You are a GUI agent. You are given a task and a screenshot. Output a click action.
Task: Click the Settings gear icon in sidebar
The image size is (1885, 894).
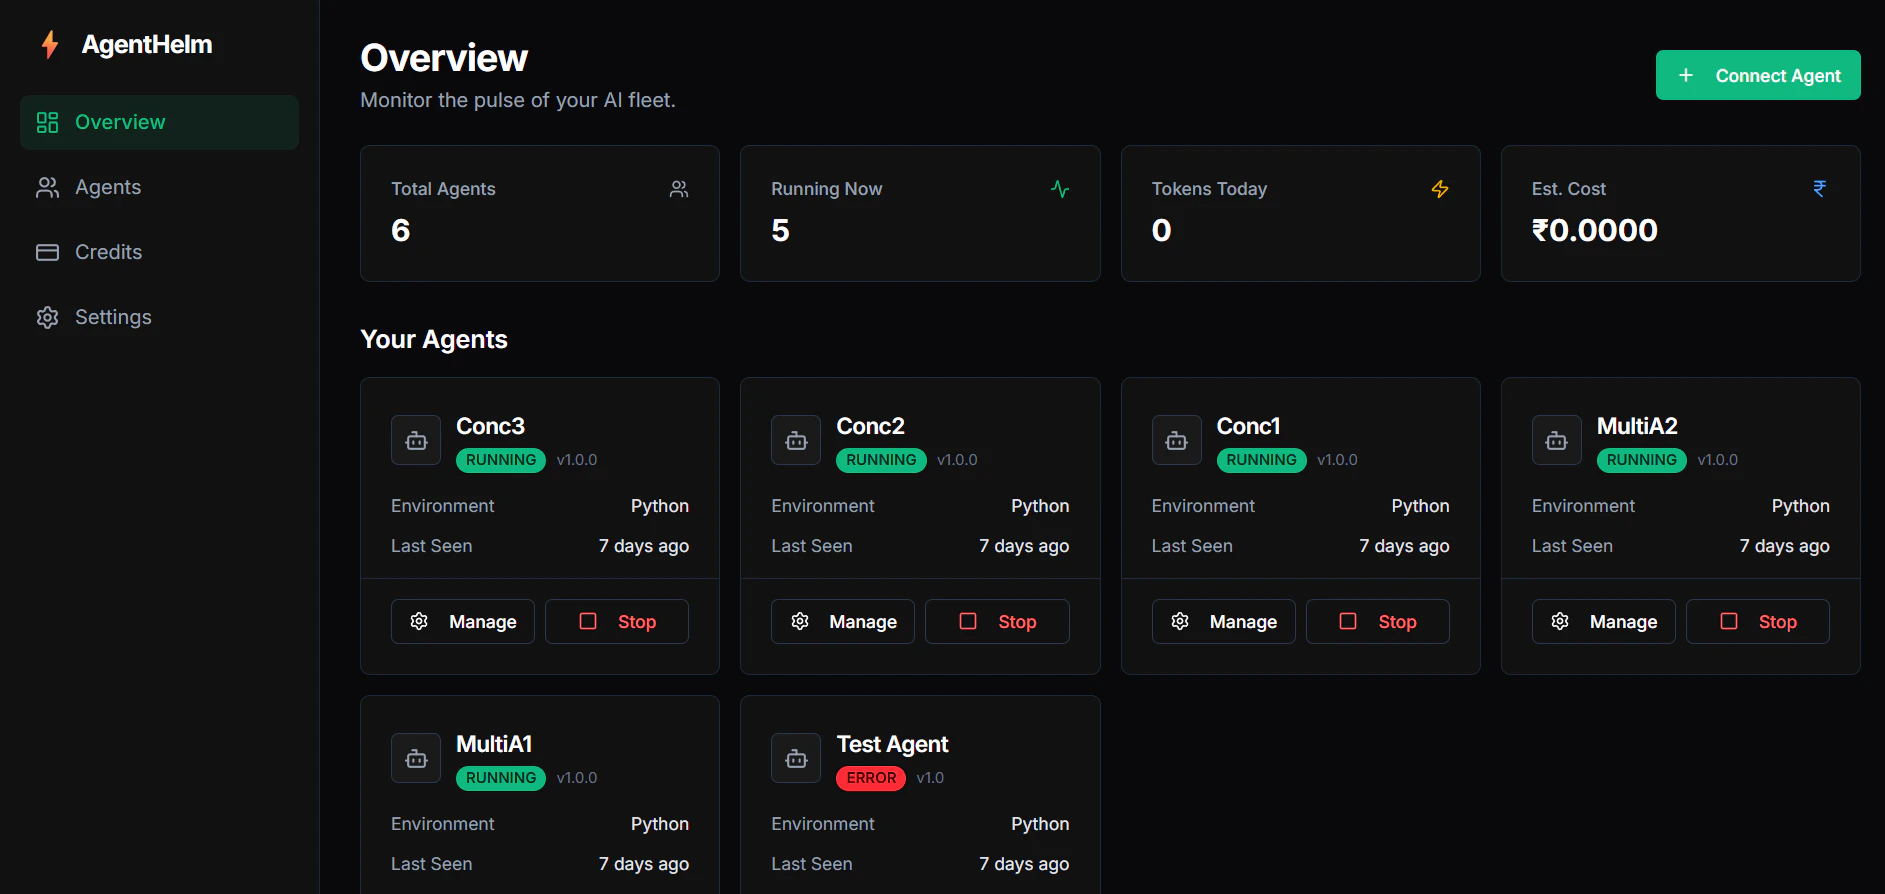point(47,317)
